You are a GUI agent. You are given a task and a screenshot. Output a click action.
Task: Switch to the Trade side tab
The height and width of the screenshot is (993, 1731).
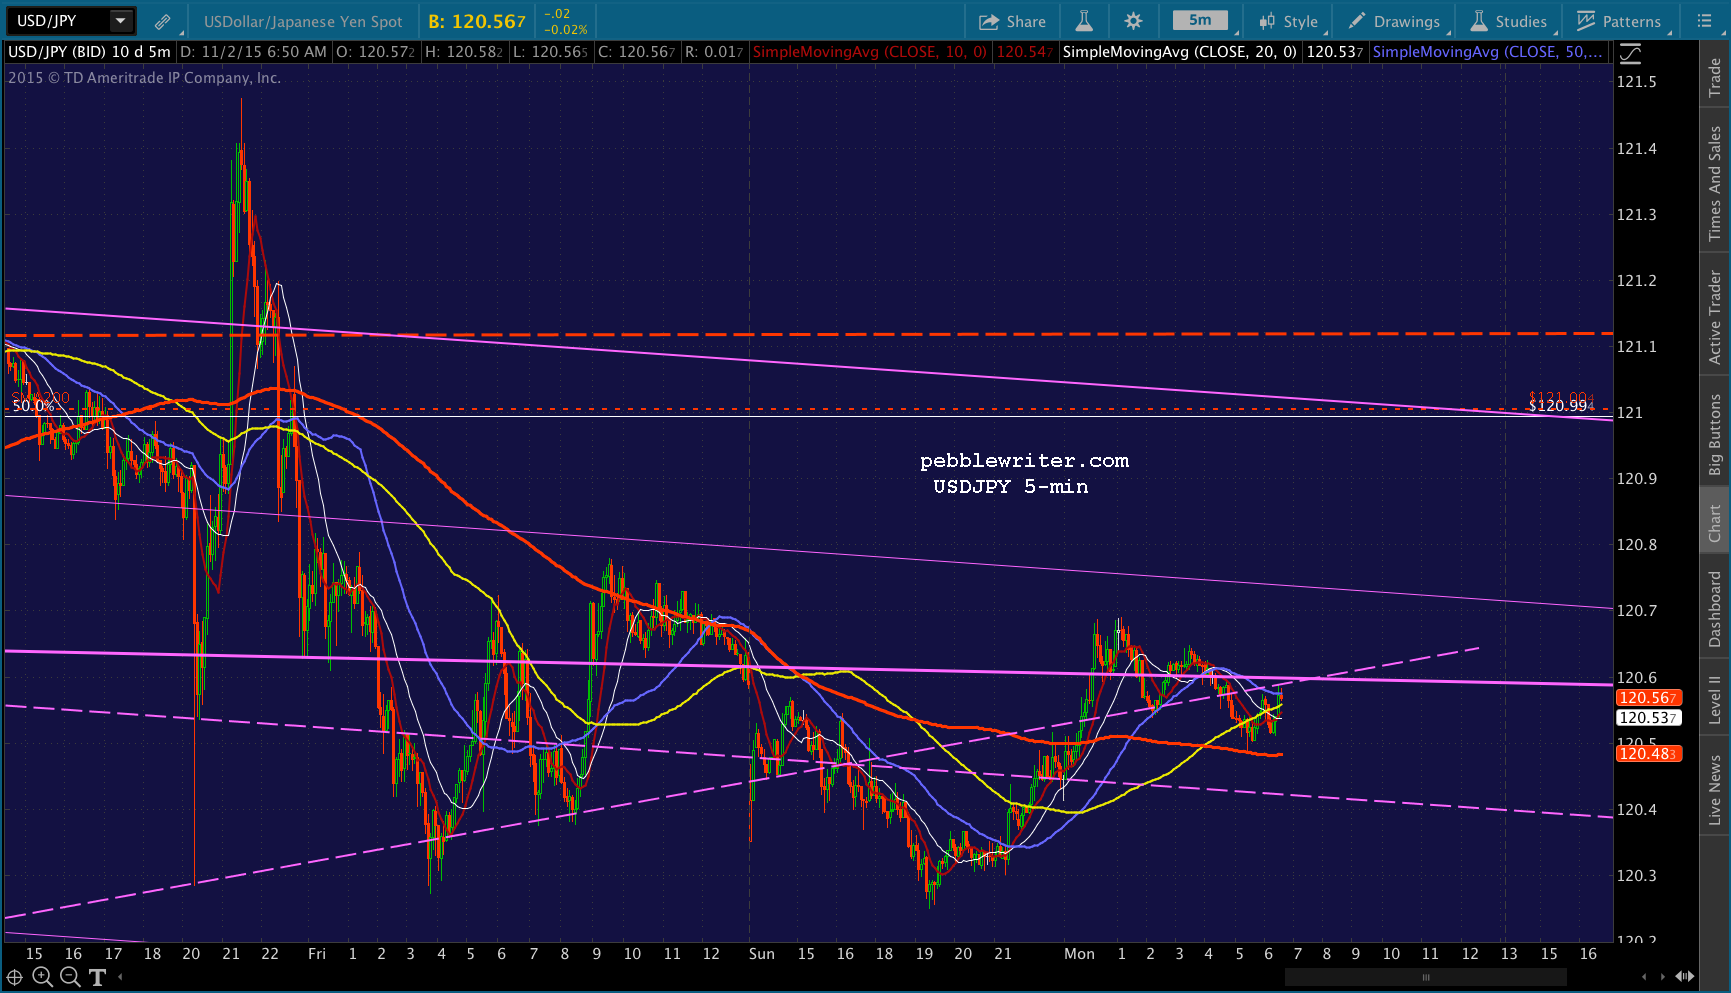1715,77
